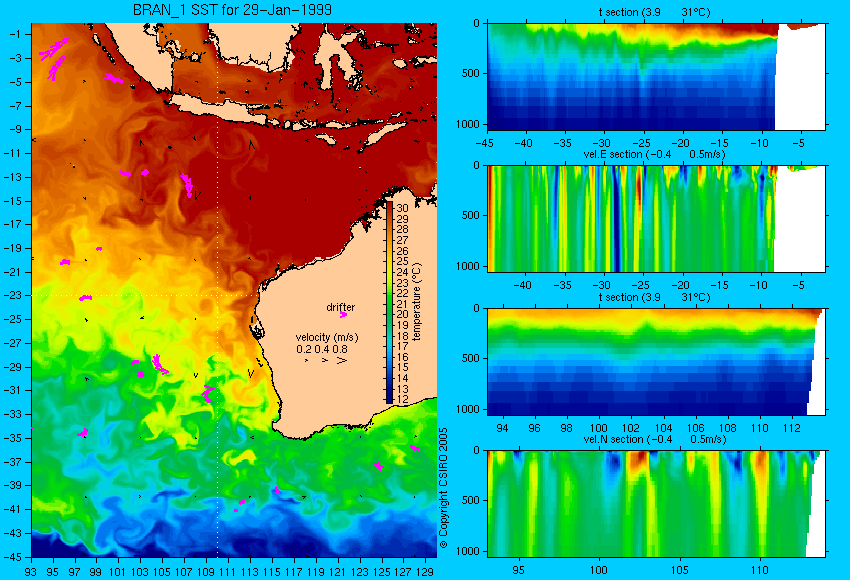Screen dimensions: 850x580
Task: Click the '20' value on the colour bar
Action: 402,314
